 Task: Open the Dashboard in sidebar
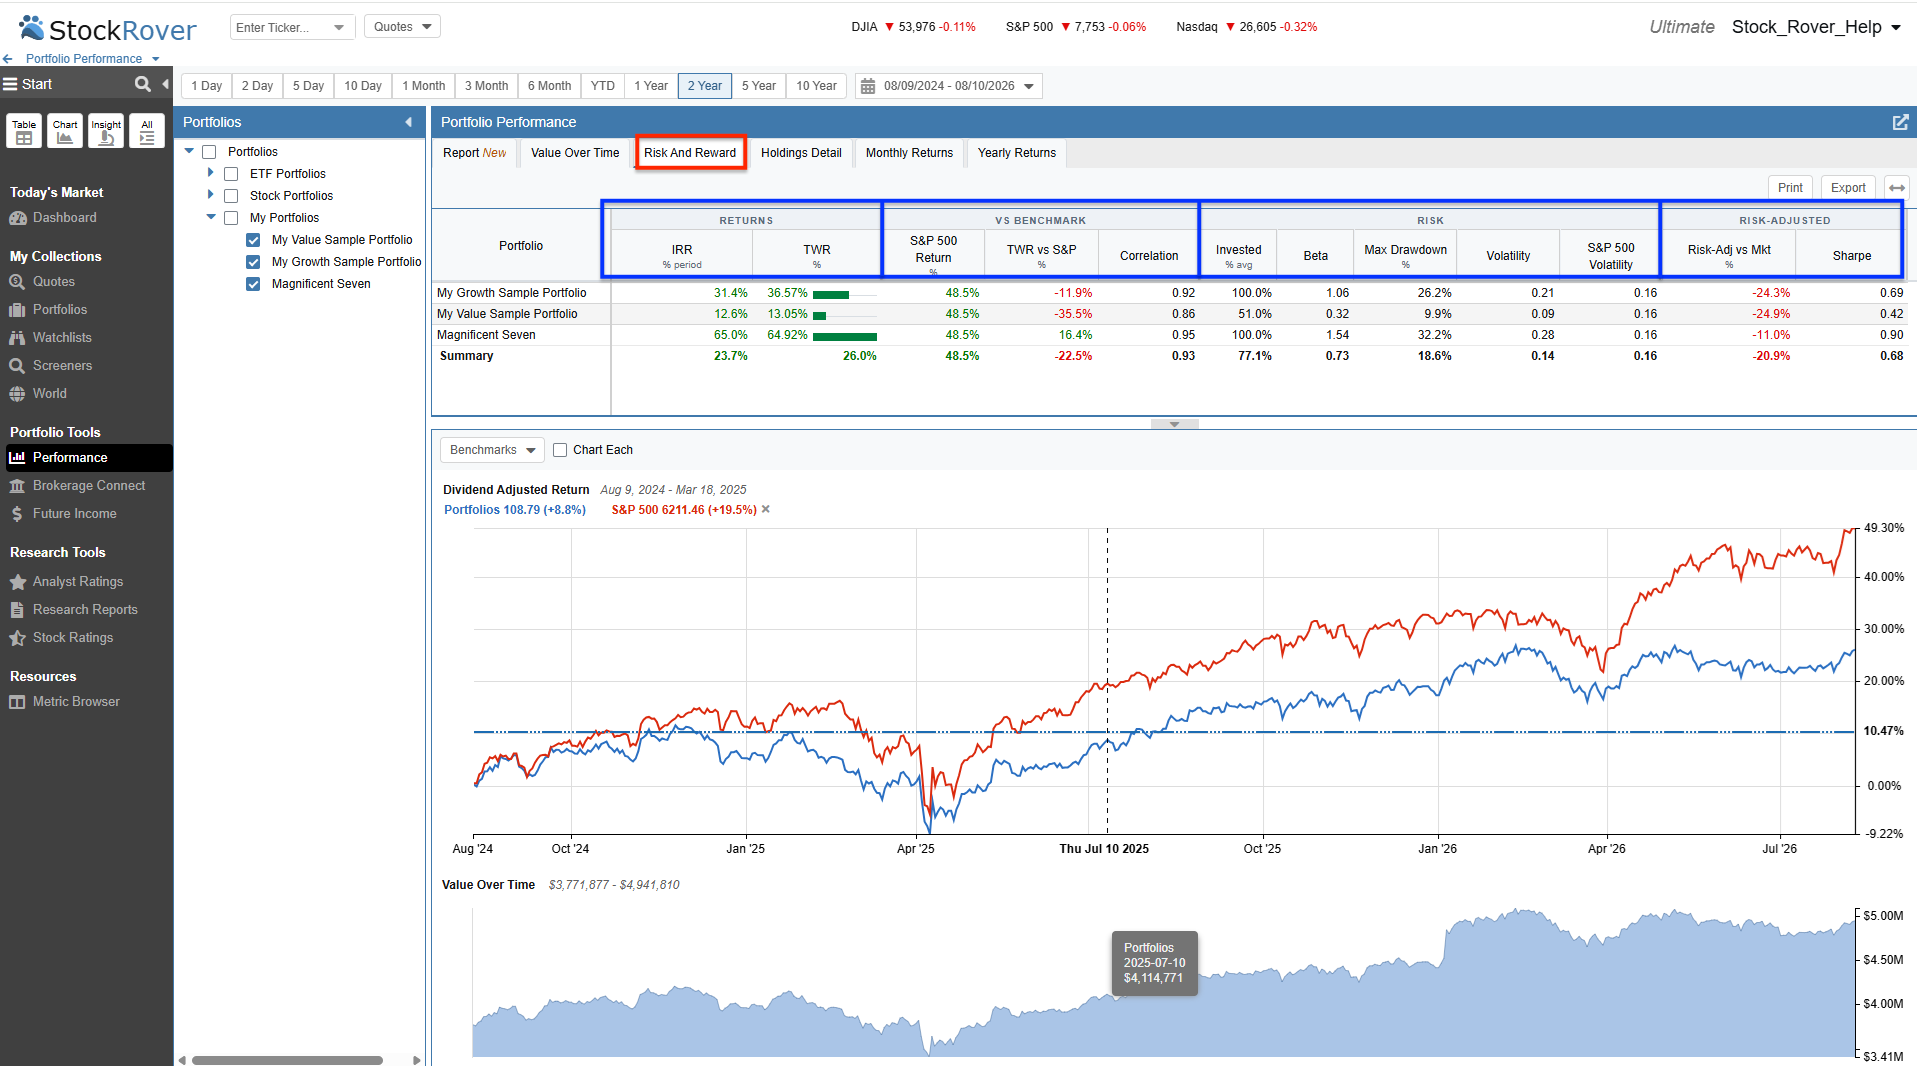(65, 217)
